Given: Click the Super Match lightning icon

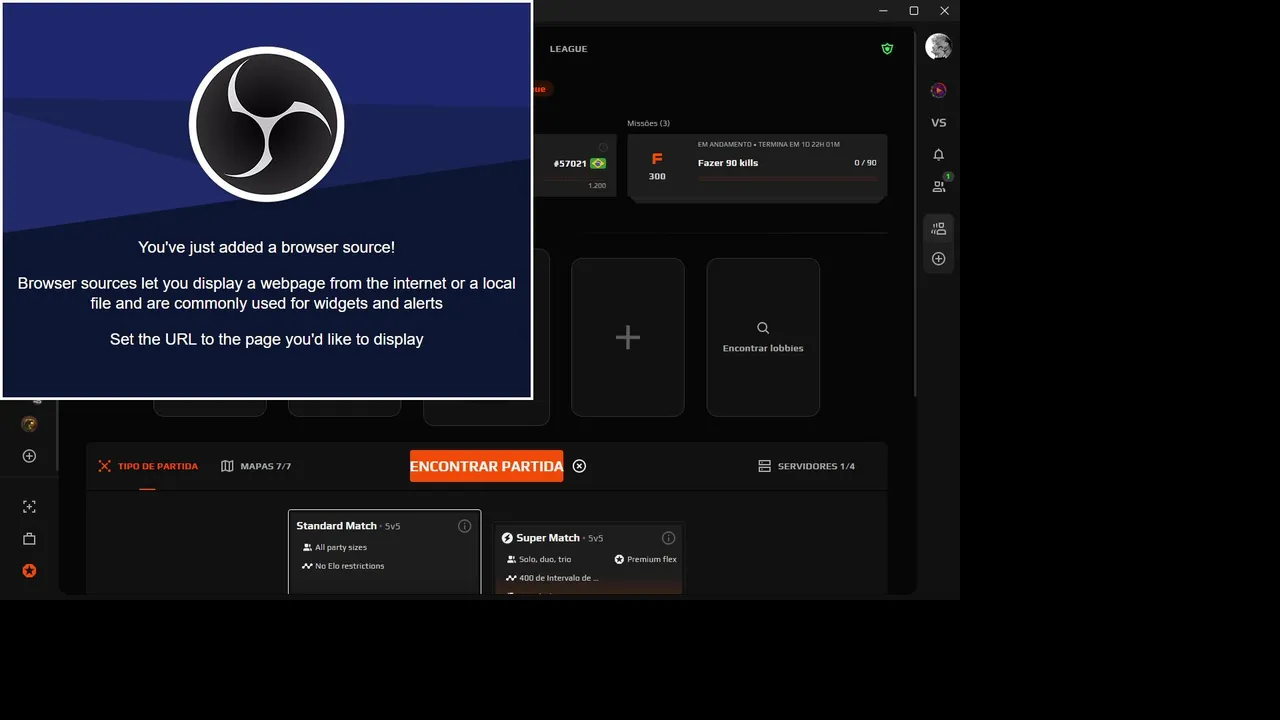Looking at the screenshot, I should pos(507,538).
